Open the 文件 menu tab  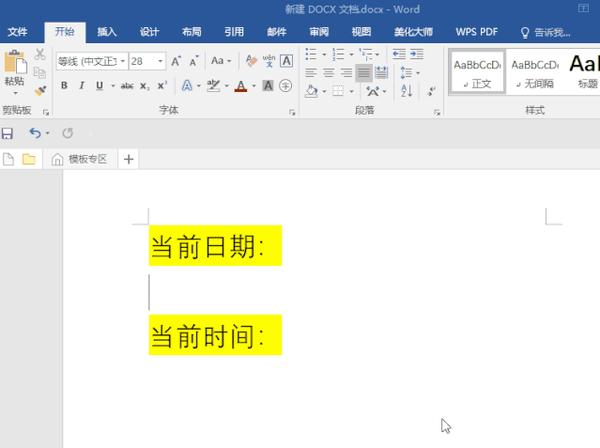17,32
